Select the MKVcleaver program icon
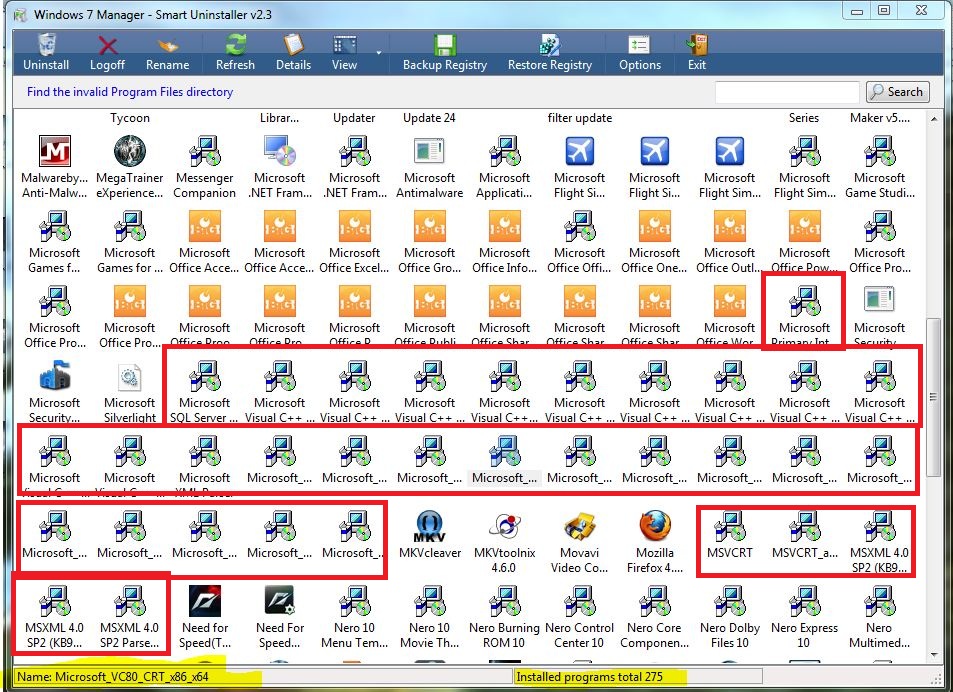Screen dimensions: 953x692 click(429, 526)
